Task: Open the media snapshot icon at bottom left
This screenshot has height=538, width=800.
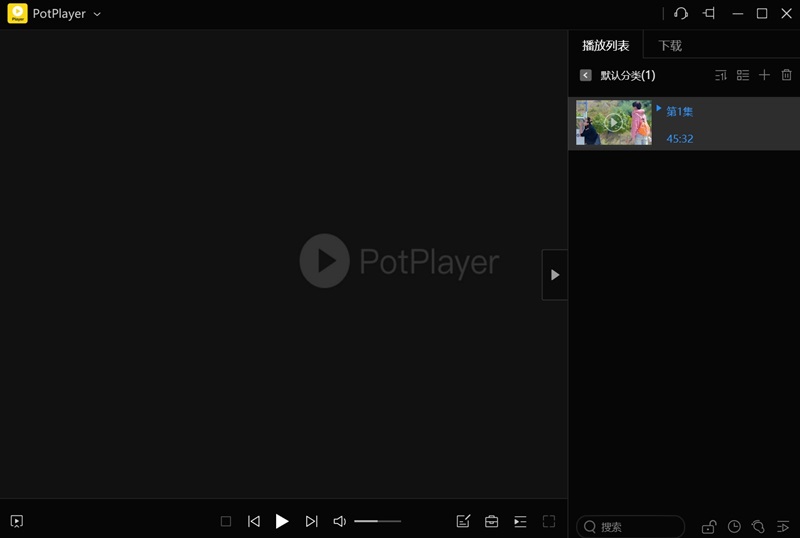Action: 17,521
